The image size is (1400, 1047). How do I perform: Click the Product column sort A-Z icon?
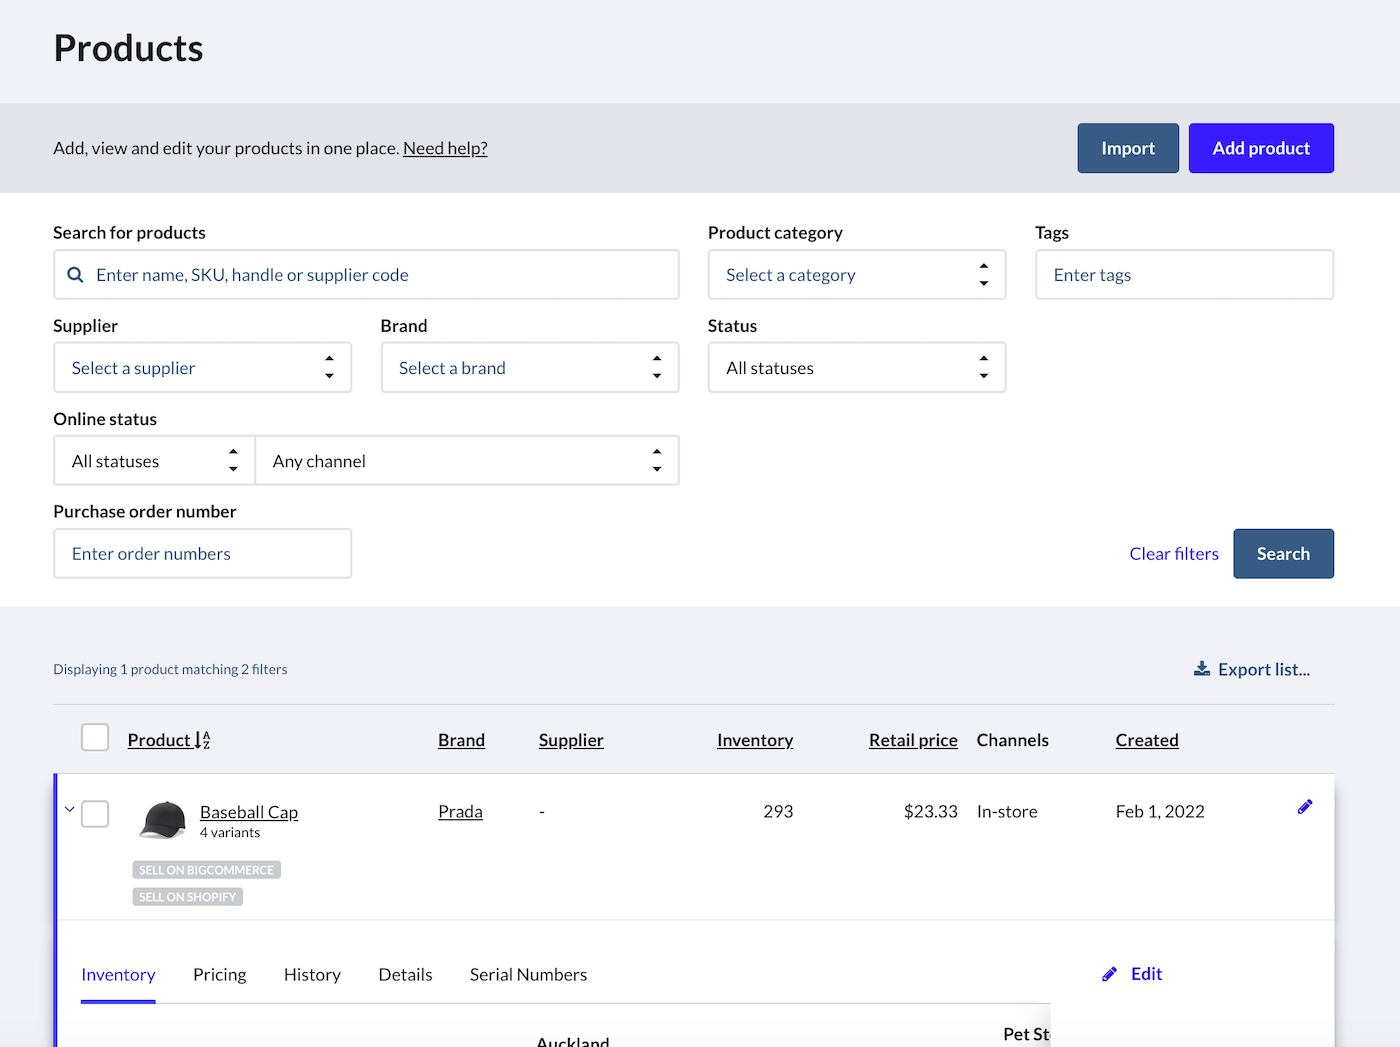click(203, 740)
